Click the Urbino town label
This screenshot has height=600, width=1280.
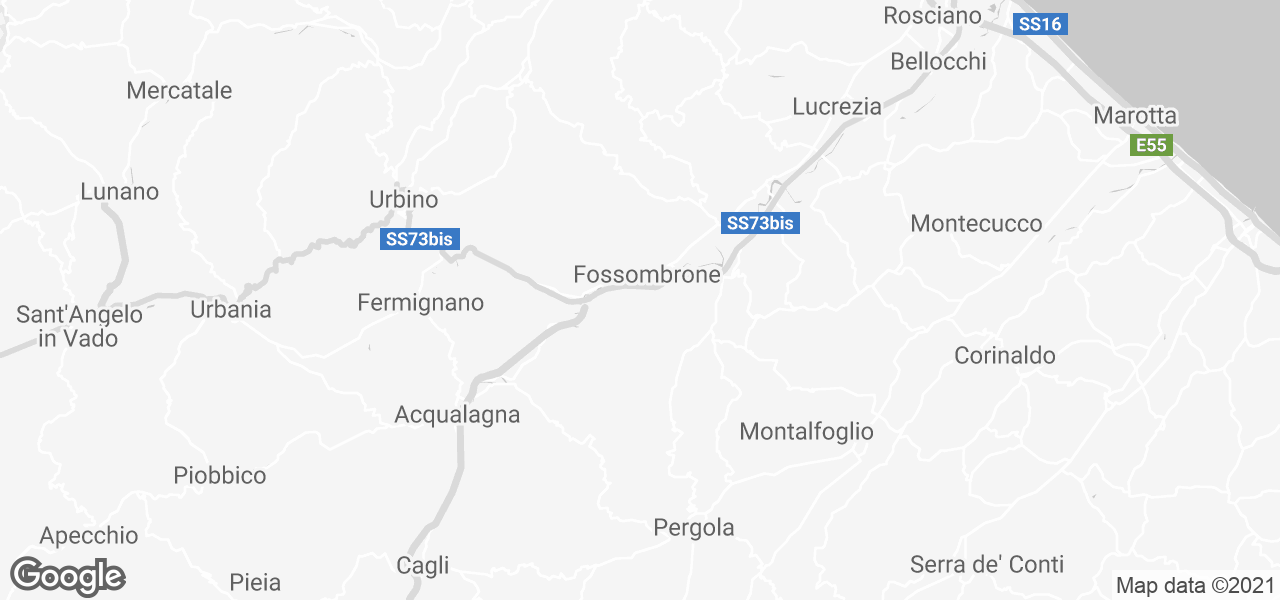tap(404, 200)
